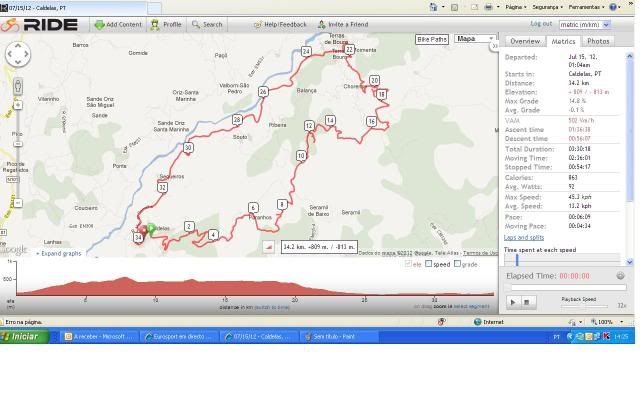
Task: Click the Log out link
Action: (x=541, y=24)
